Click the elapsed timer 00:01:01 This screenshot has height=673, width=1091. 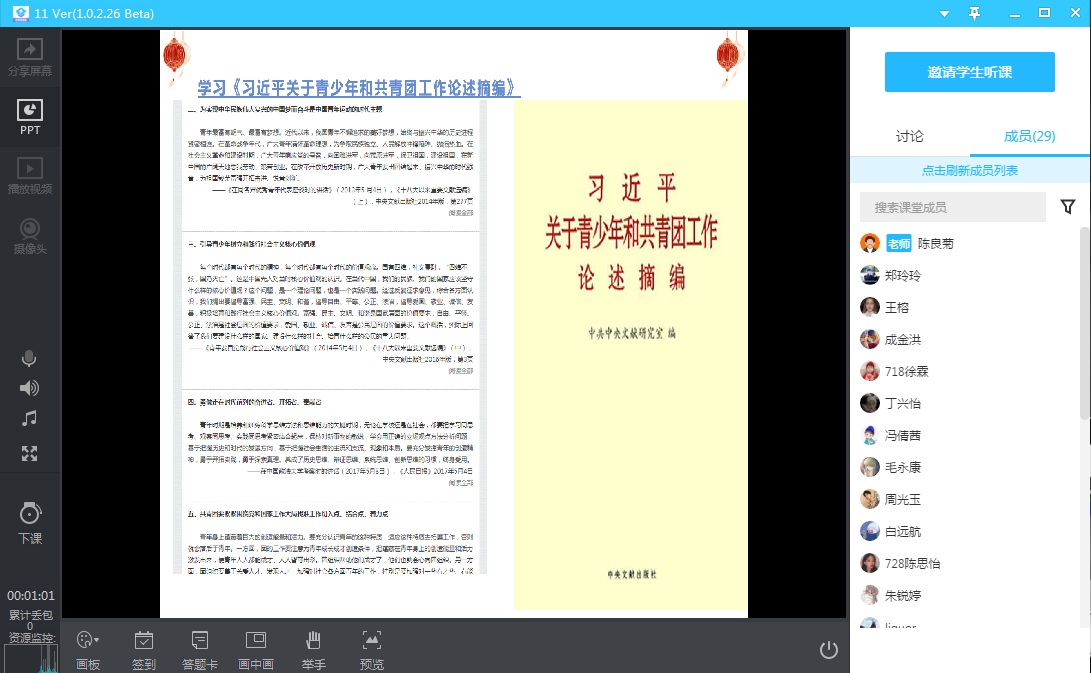(31, 596)
